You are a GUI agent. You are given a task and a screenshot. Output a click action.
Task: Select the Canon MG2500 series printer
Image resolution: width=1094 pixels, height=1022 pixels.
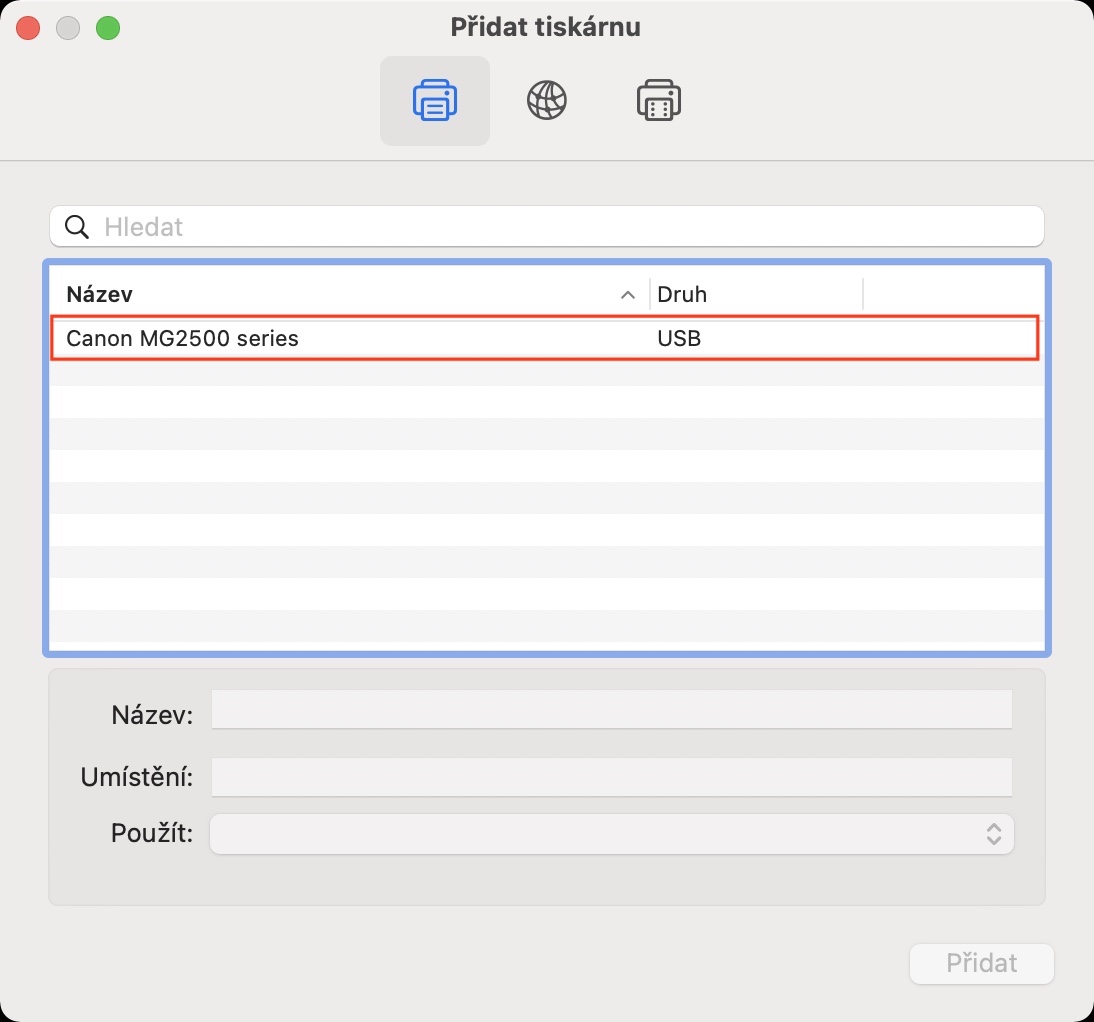click(x=183, y=338)
